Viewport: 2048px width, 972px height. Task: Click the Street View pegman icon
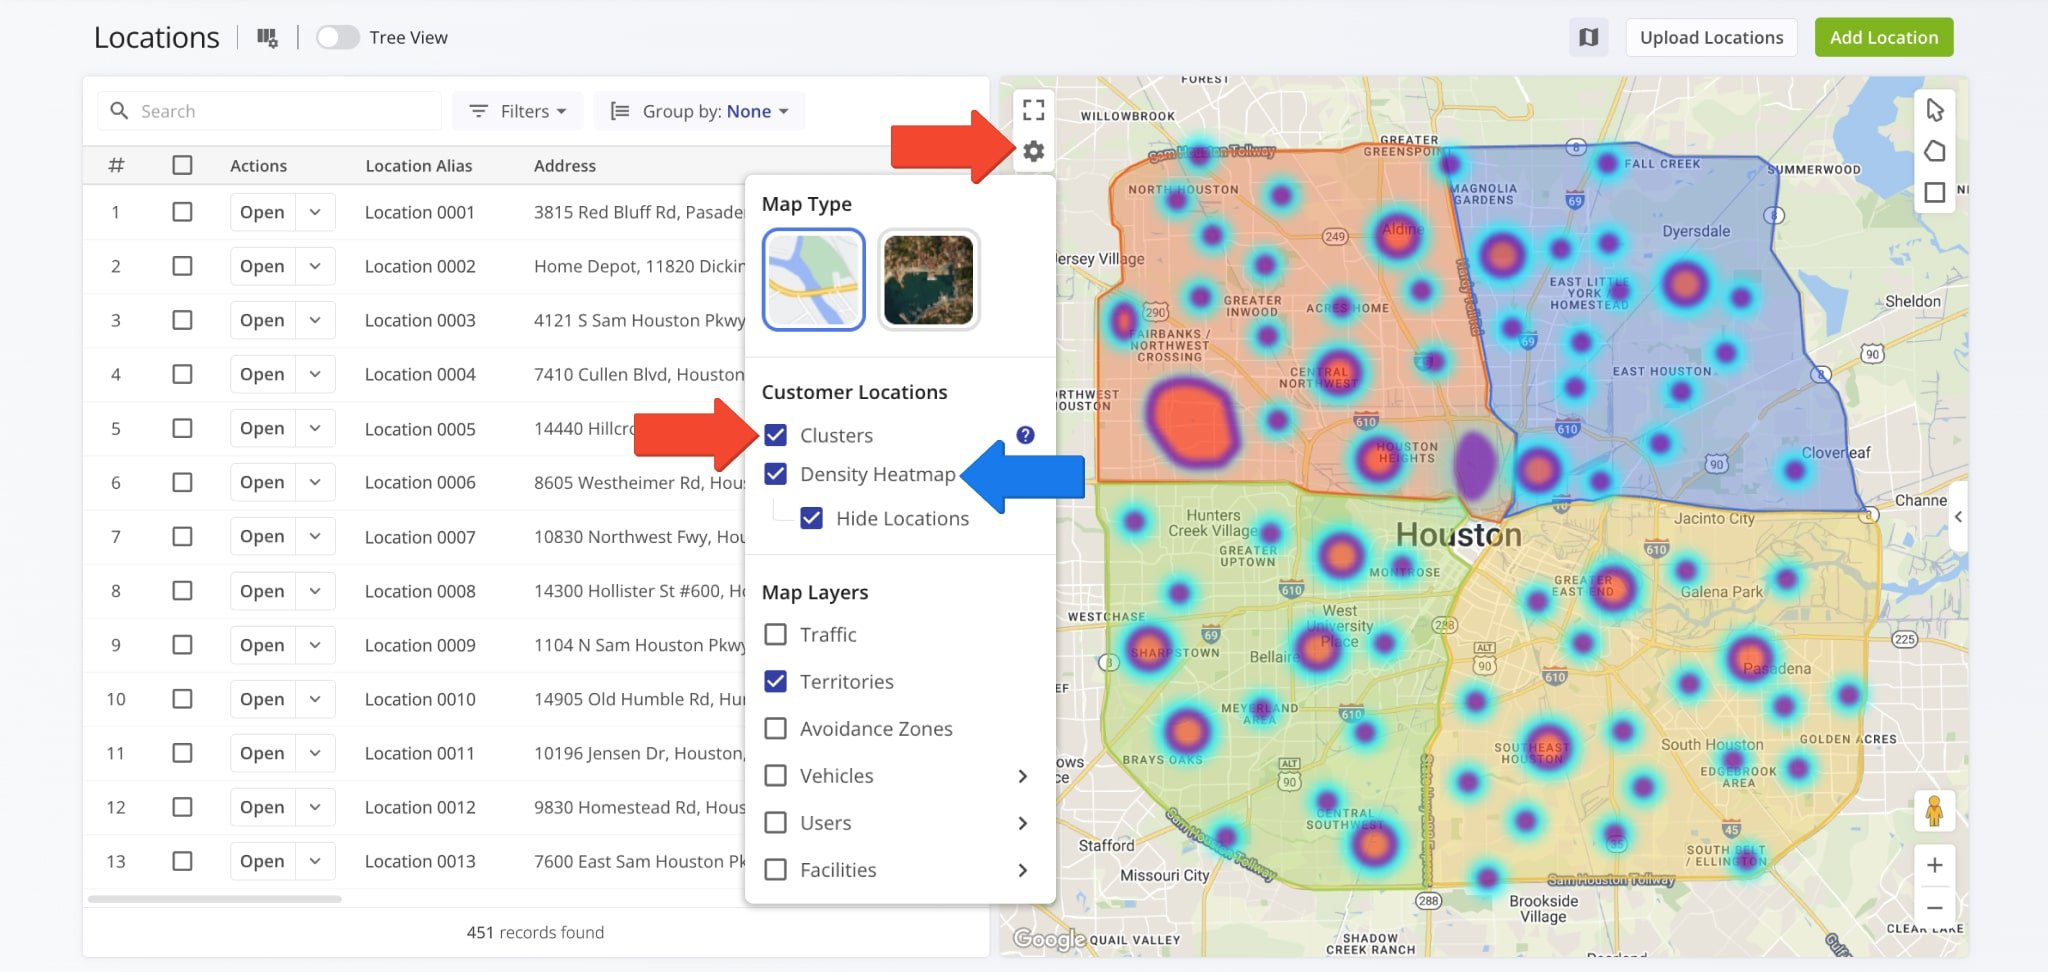tap(1934, 811)
